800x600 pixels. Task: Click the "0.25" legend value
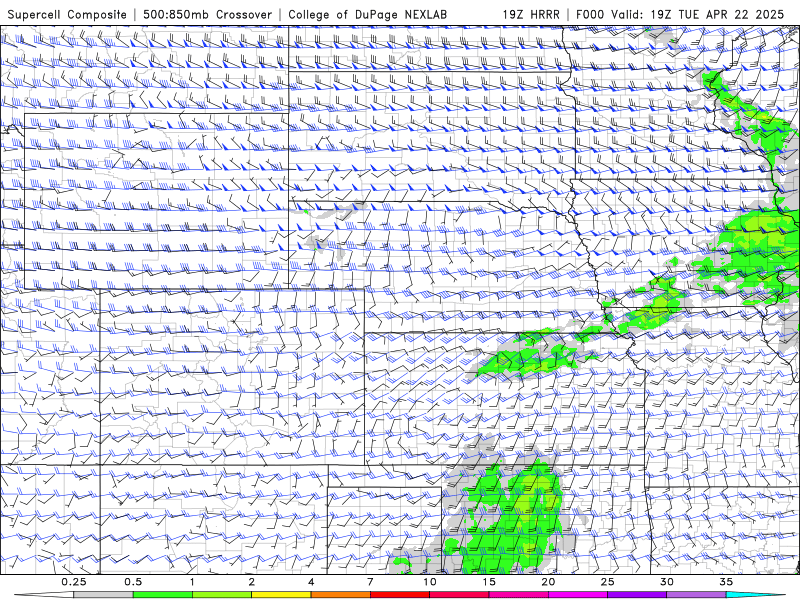(x=73, y=582)
